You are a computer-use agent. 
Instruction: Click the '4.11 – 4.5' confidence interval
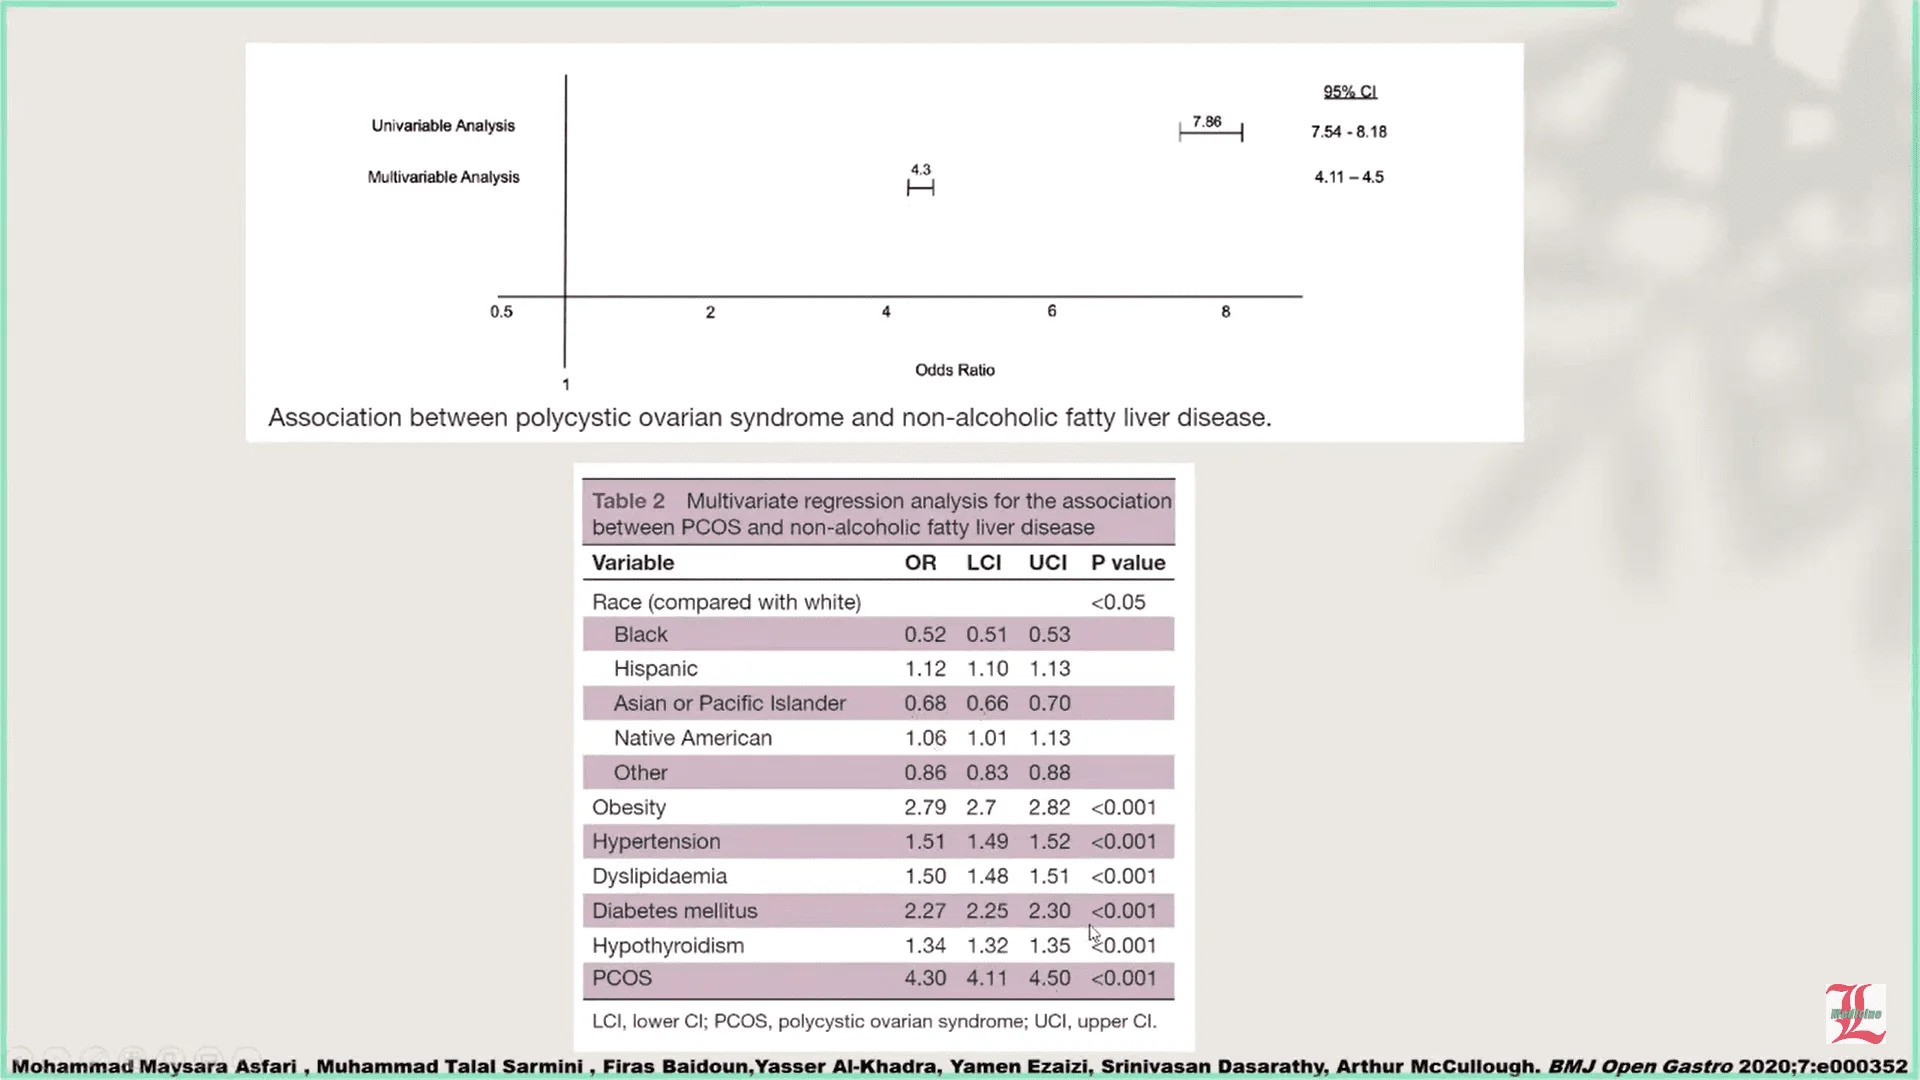1349,177
